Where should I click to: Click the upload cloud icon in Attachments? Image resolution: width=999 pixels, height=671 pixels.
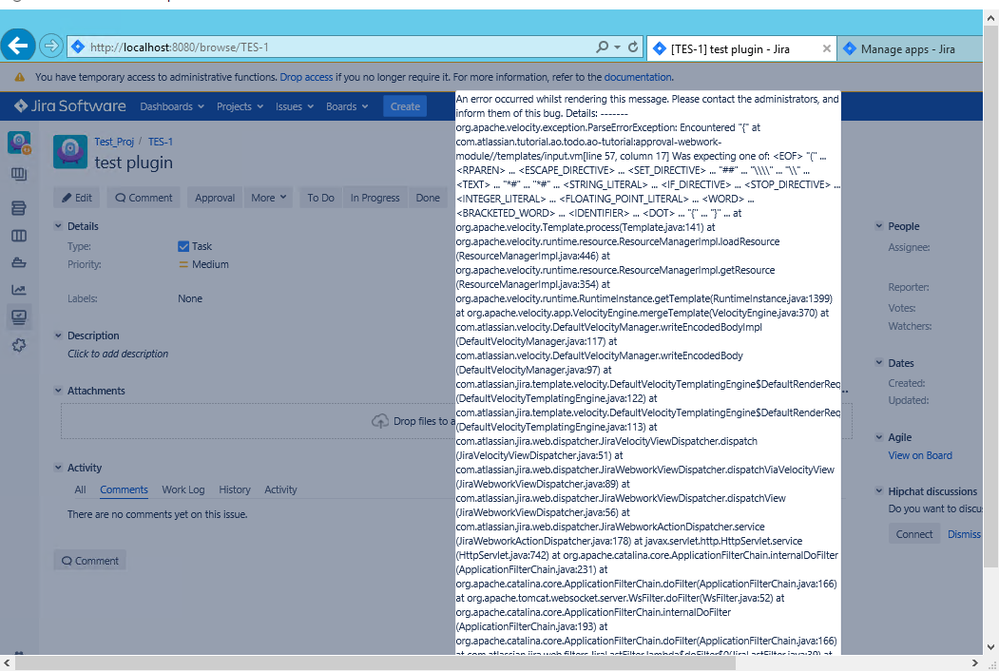point(380,421)
